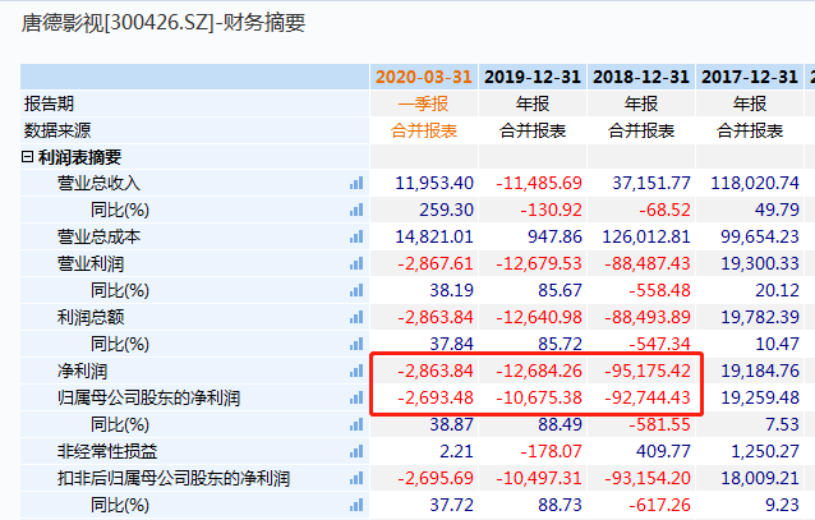Image resolution: width=815 pixels, height=520 pixels.
Task: Click the value 19,259.48
Action: (x=760, y=398)
